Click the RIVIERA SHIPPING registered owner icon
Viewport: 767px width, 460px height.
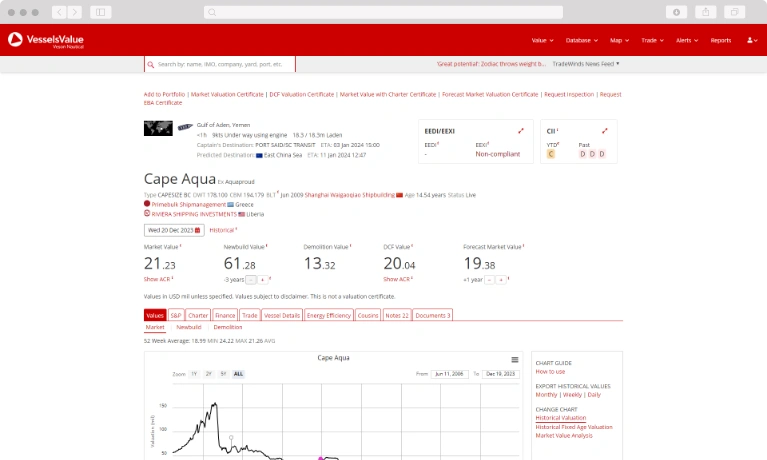click(147, 213)
